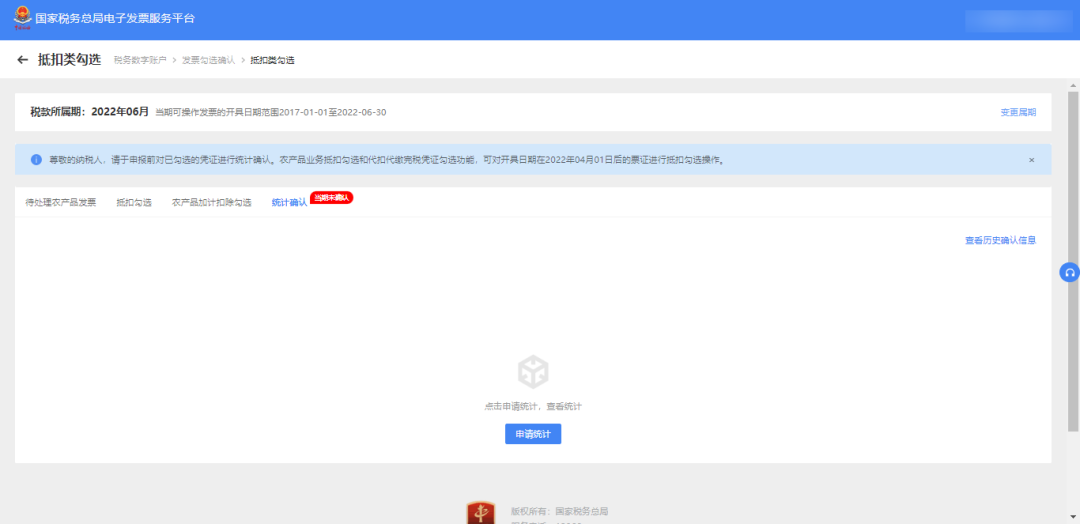Click the blue info icon in the notice banner
Image resolution: width=1080 pixels, height=524 pixels.
pos(36,160)
